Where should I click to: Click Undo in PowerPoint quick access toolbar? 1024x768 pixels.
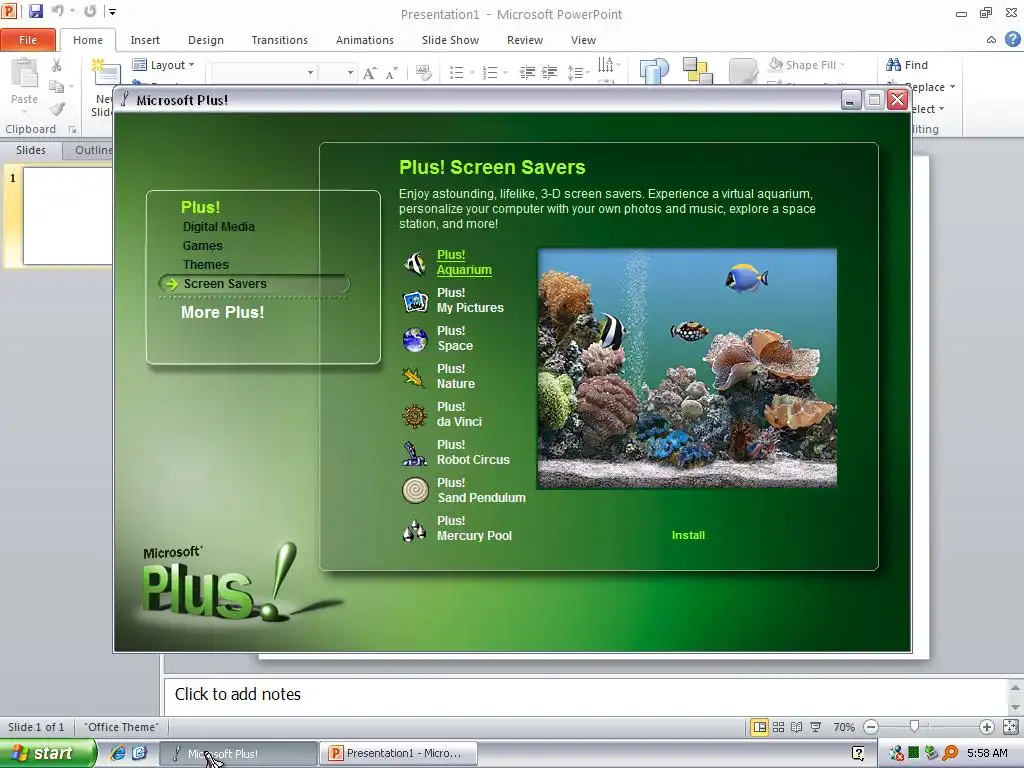[57, 11]
